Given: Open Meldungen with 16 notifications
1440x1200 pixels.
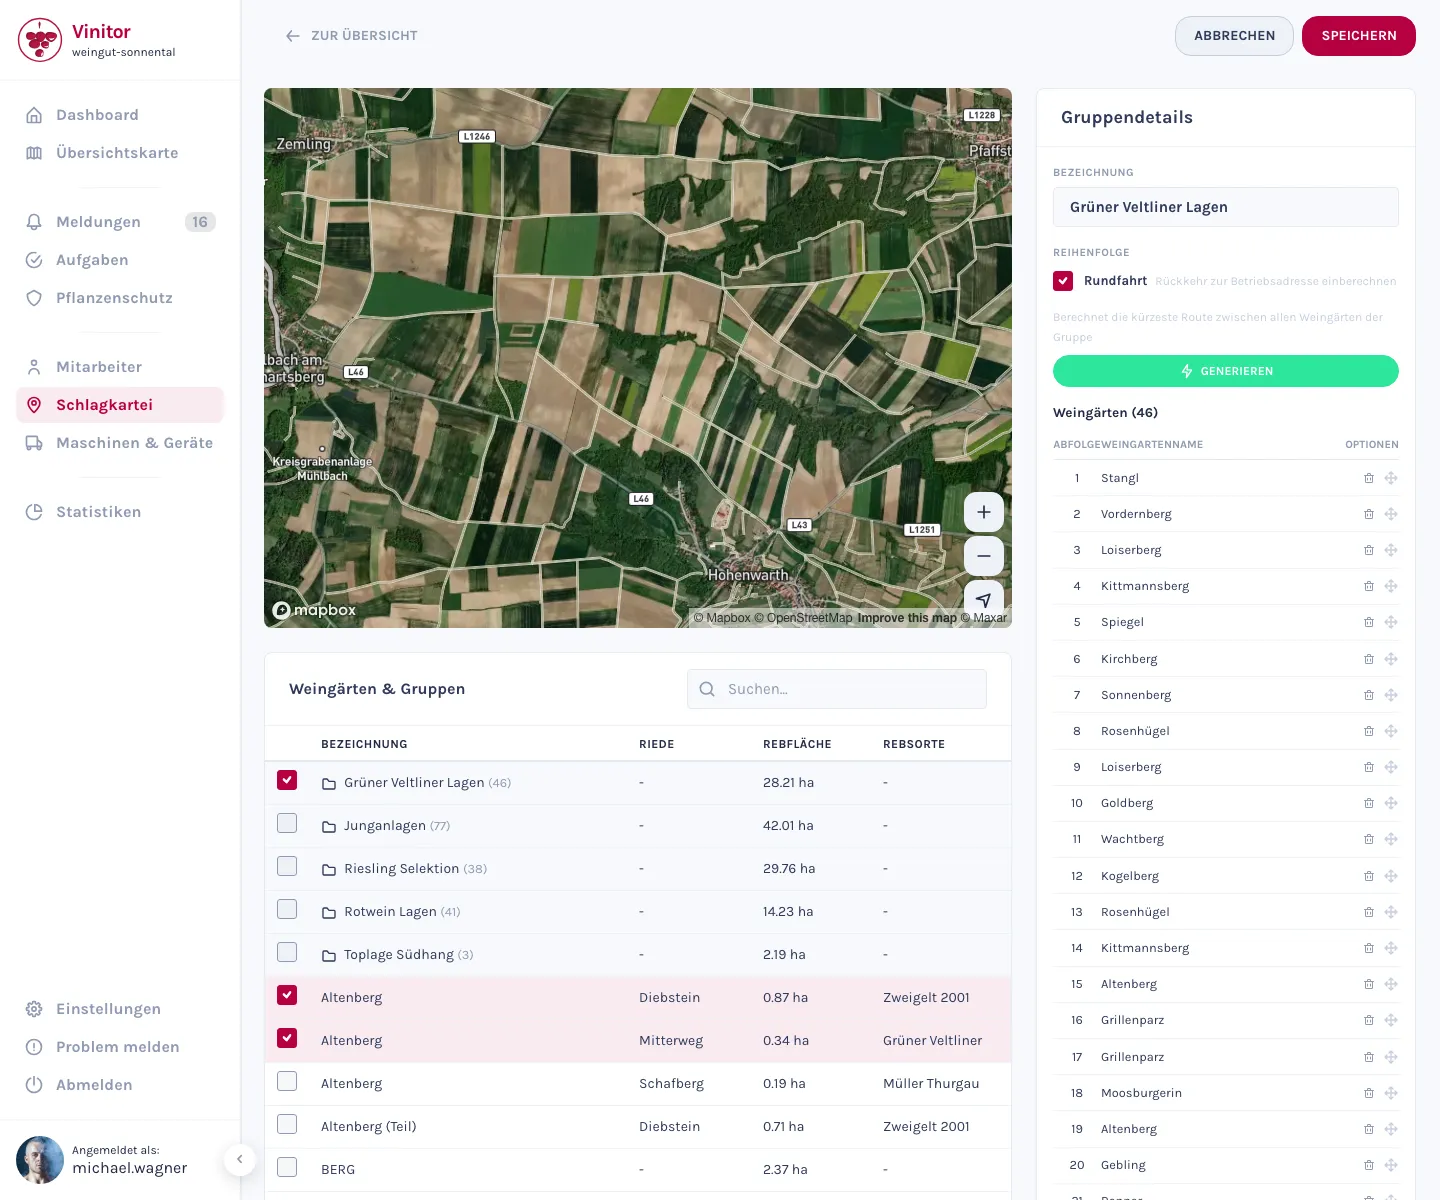Looking at the screenshot, I should 120,222.
